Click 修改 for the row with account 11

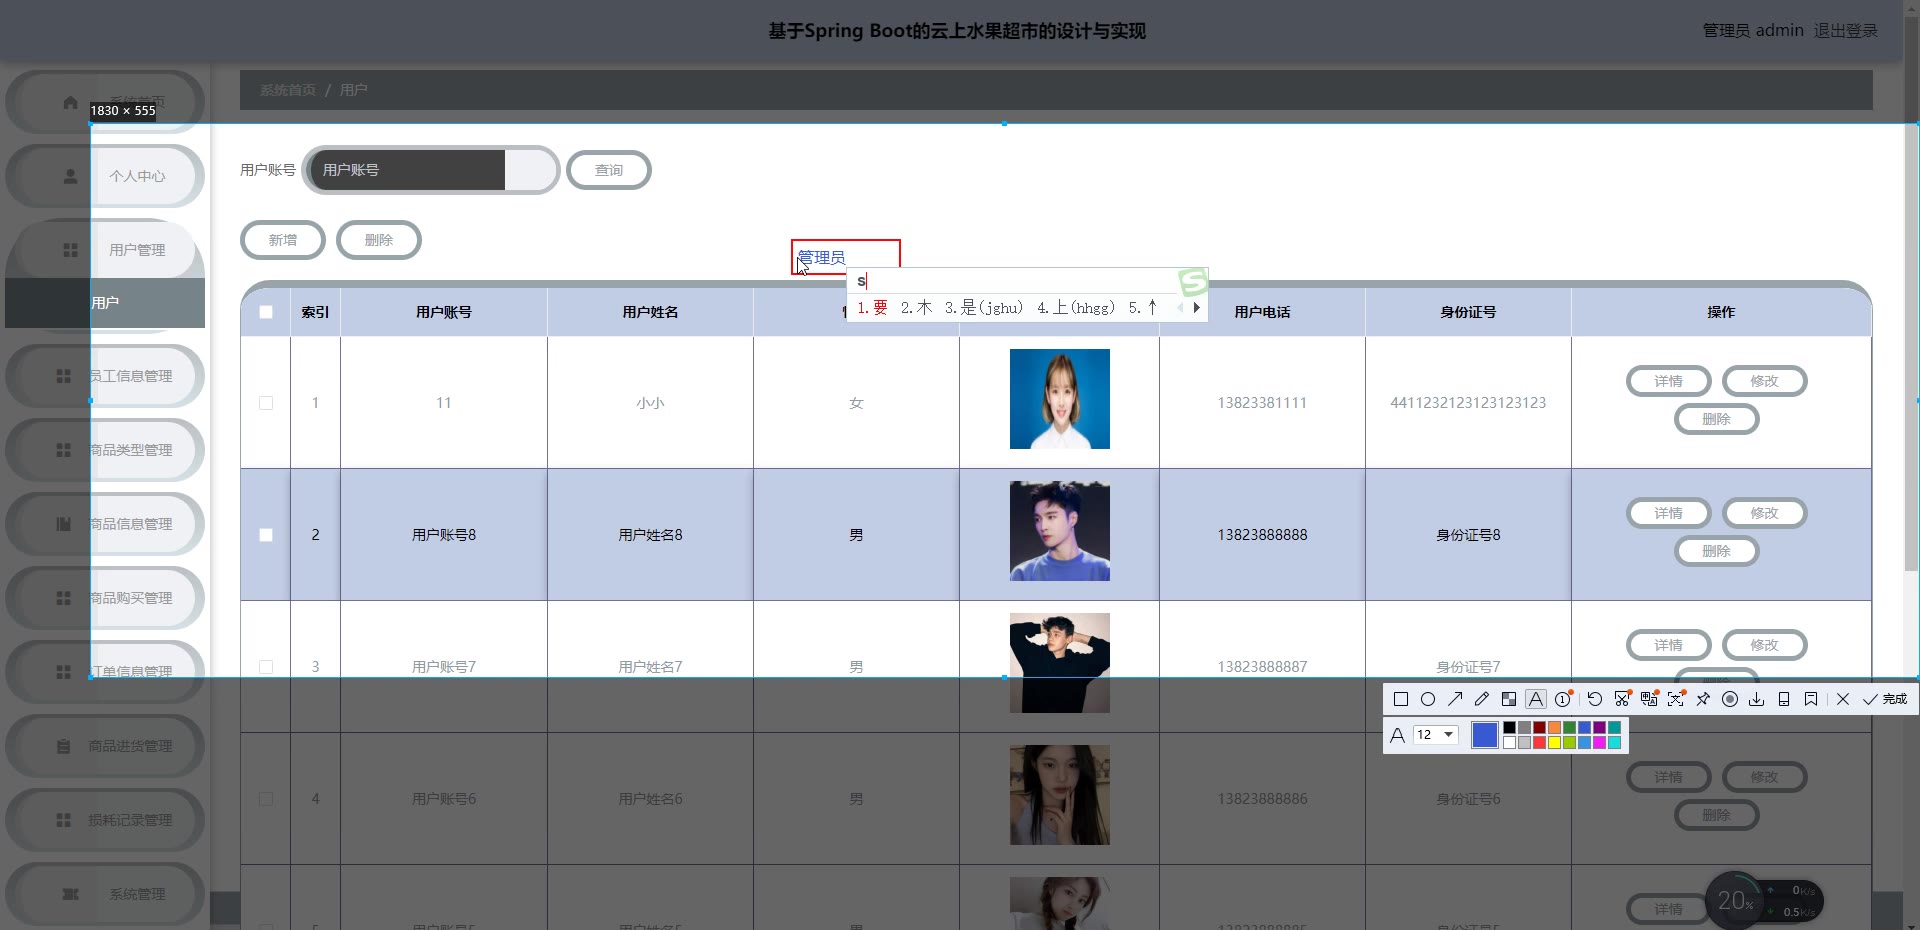point(1764,381)
